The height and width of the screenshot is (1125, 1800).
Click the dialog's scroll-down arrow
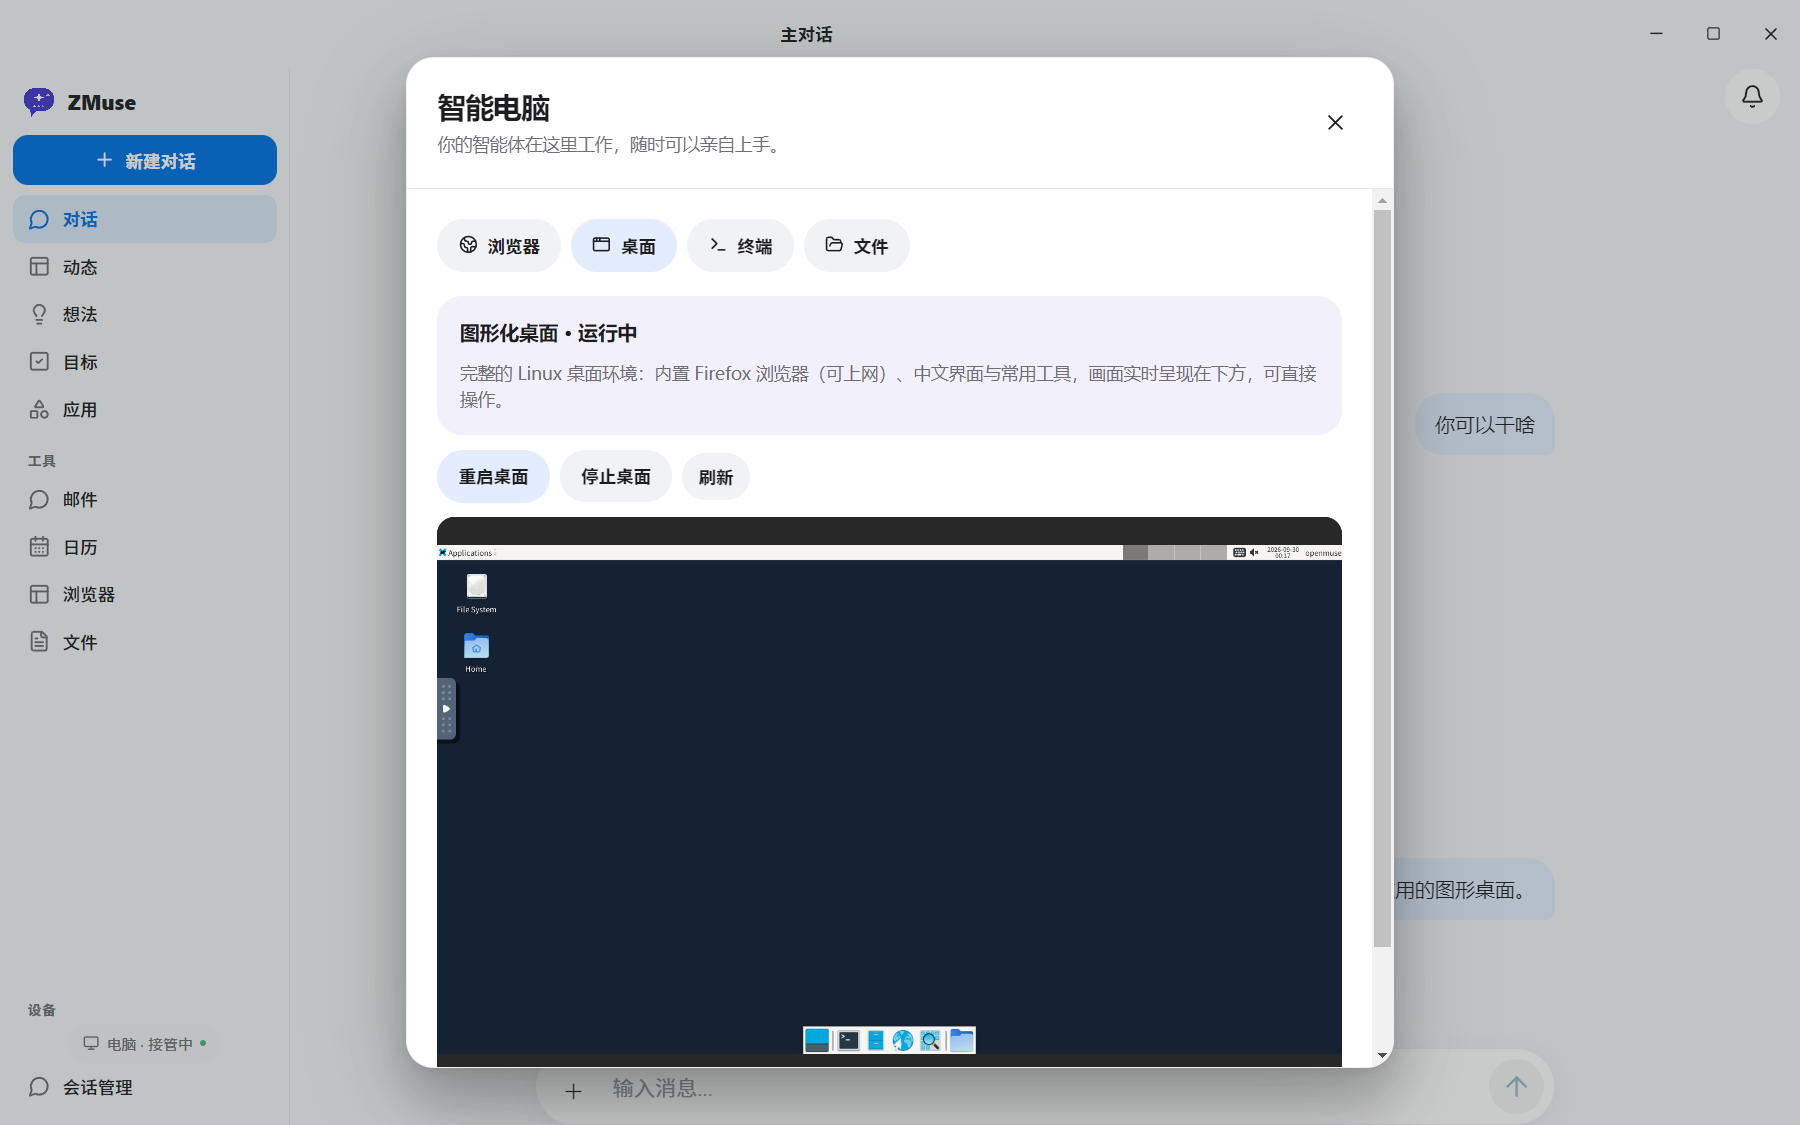pyautogui.click(x=1382, y=1055)
